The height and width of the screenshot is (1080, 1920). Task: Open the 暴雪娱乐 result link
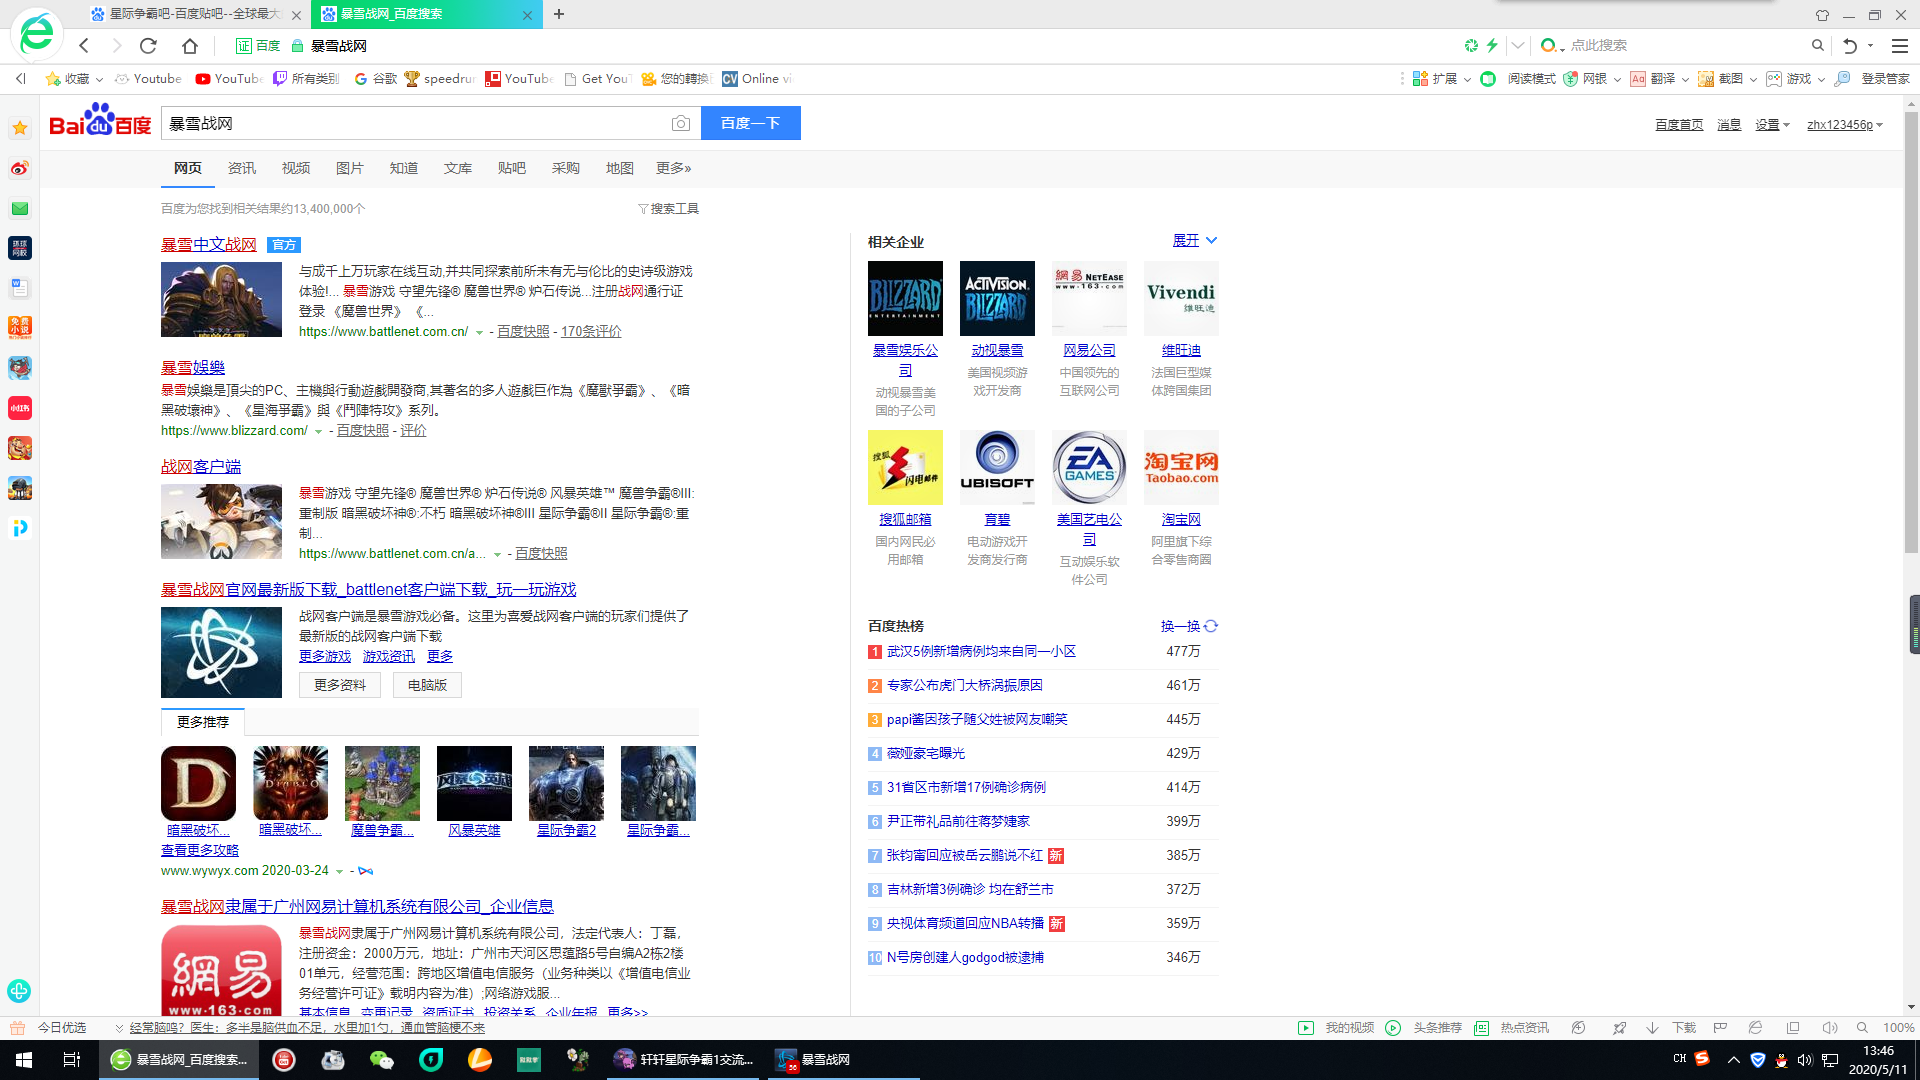click(x=193, y=368)
